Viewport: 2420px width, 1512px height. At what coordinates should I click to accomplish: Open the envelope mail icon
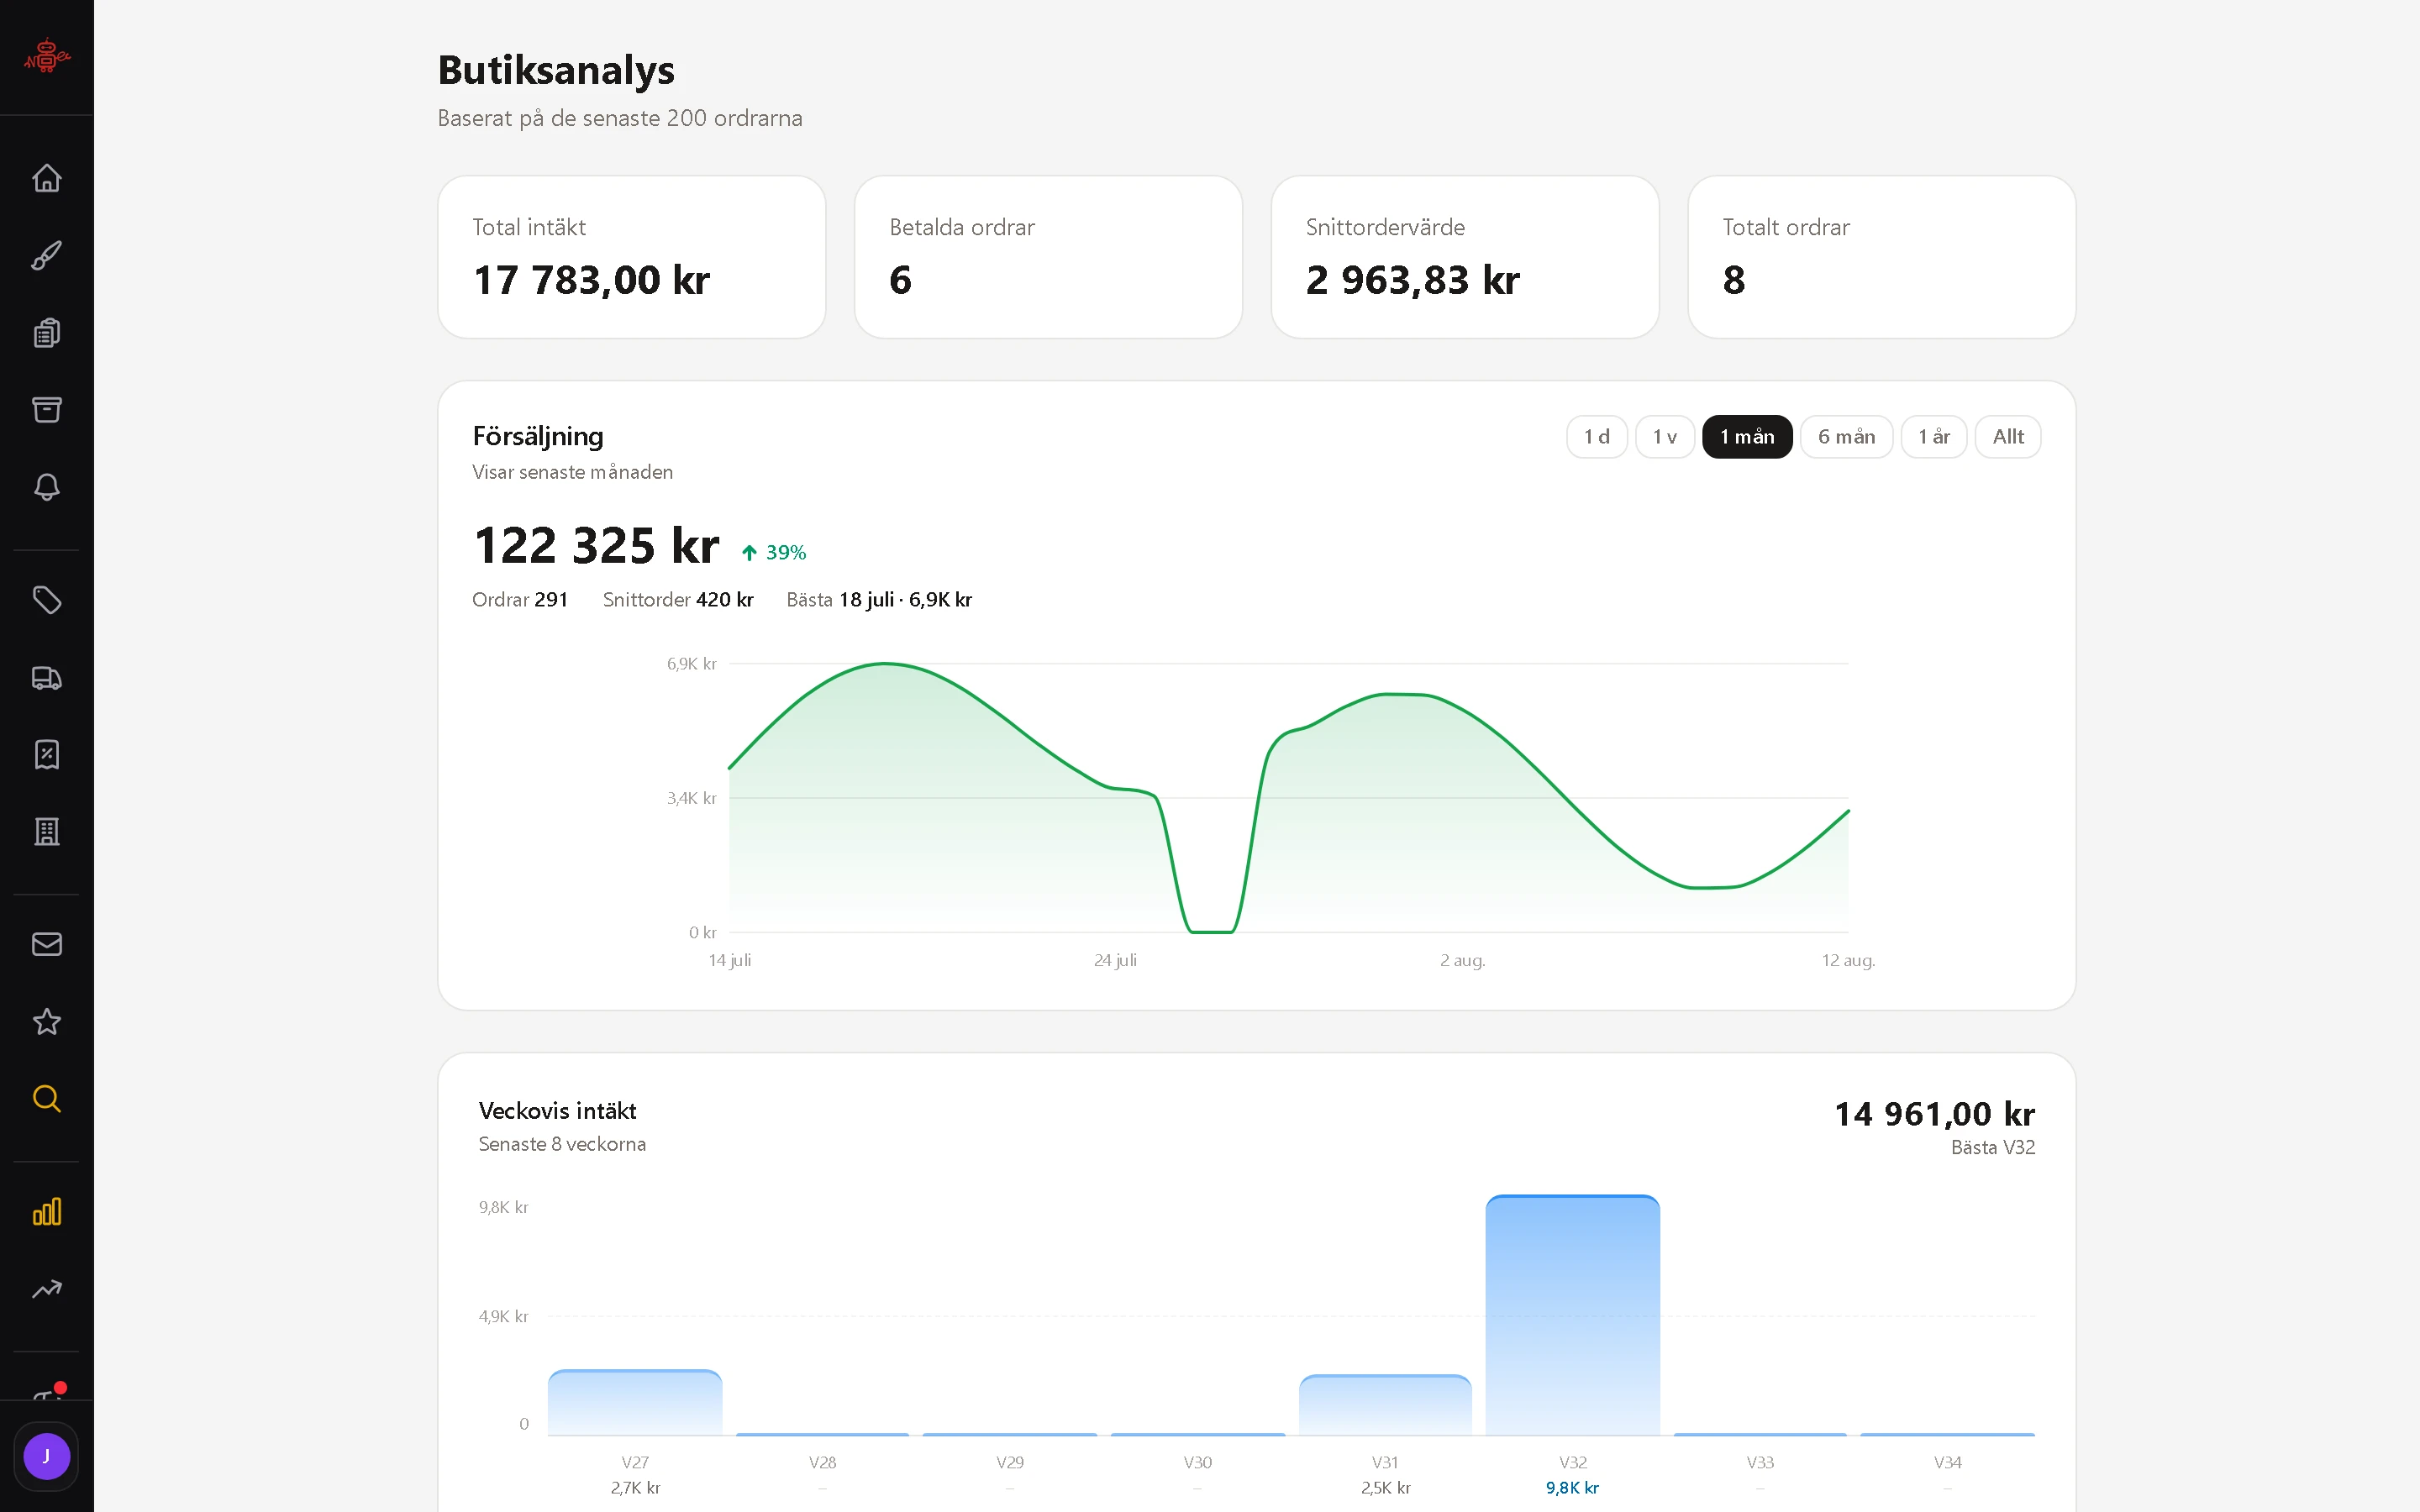click(47, 944)
